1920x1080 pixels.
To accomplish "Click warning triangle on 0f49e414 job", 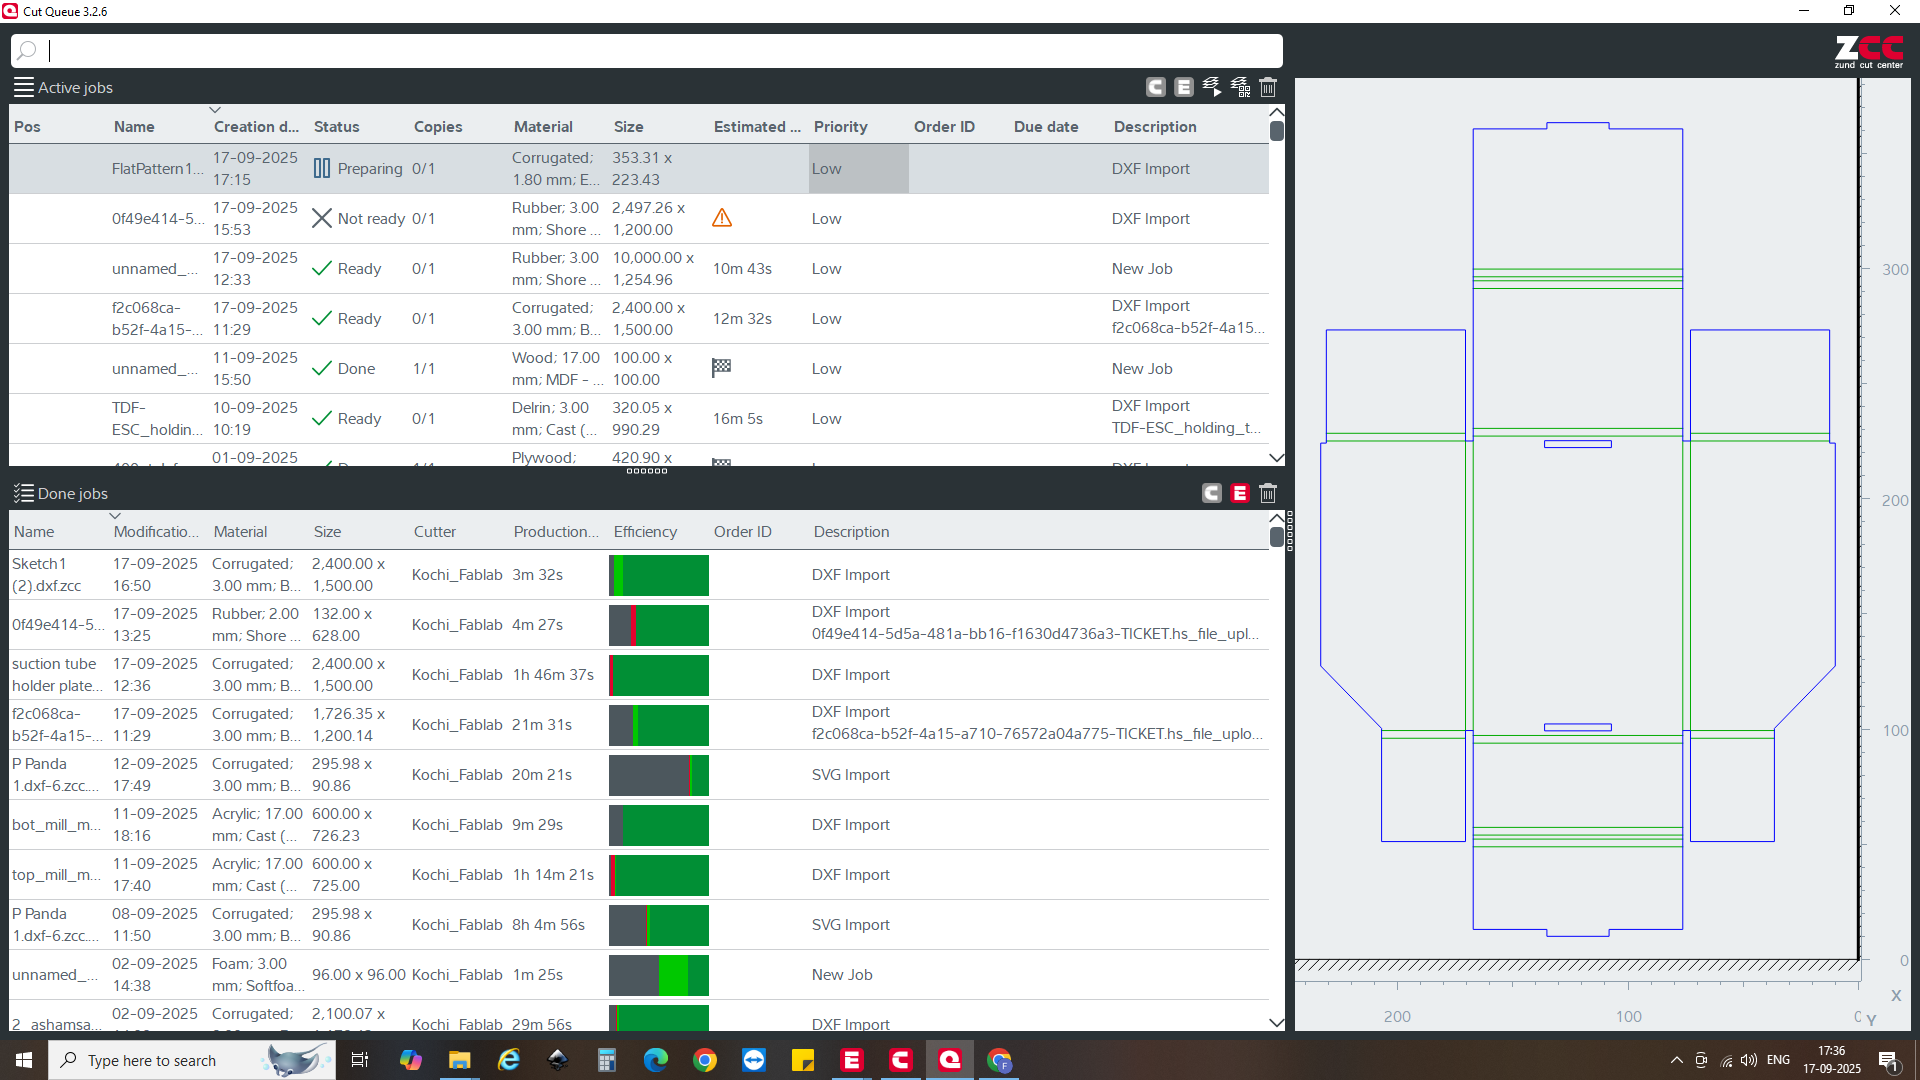I will point(722,218).
